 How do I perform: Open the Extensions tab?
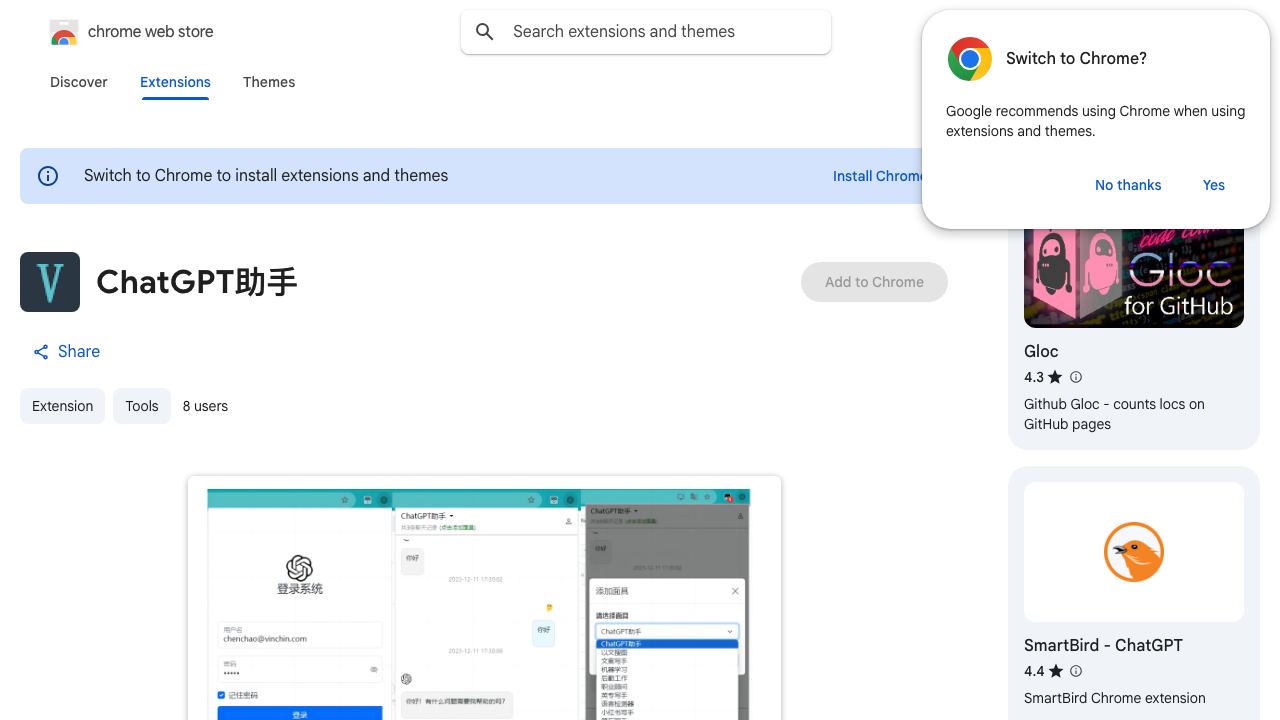pyautogui.click(x=175, y=82)
